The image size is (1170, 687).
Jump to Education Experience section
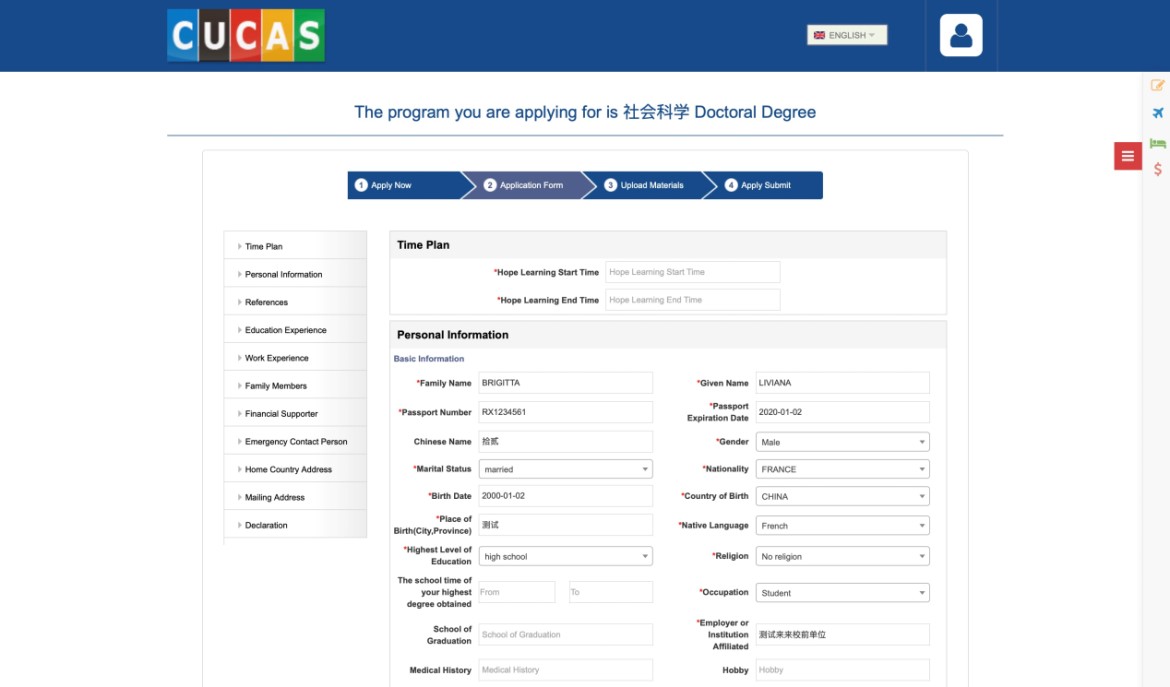(285, 330)
